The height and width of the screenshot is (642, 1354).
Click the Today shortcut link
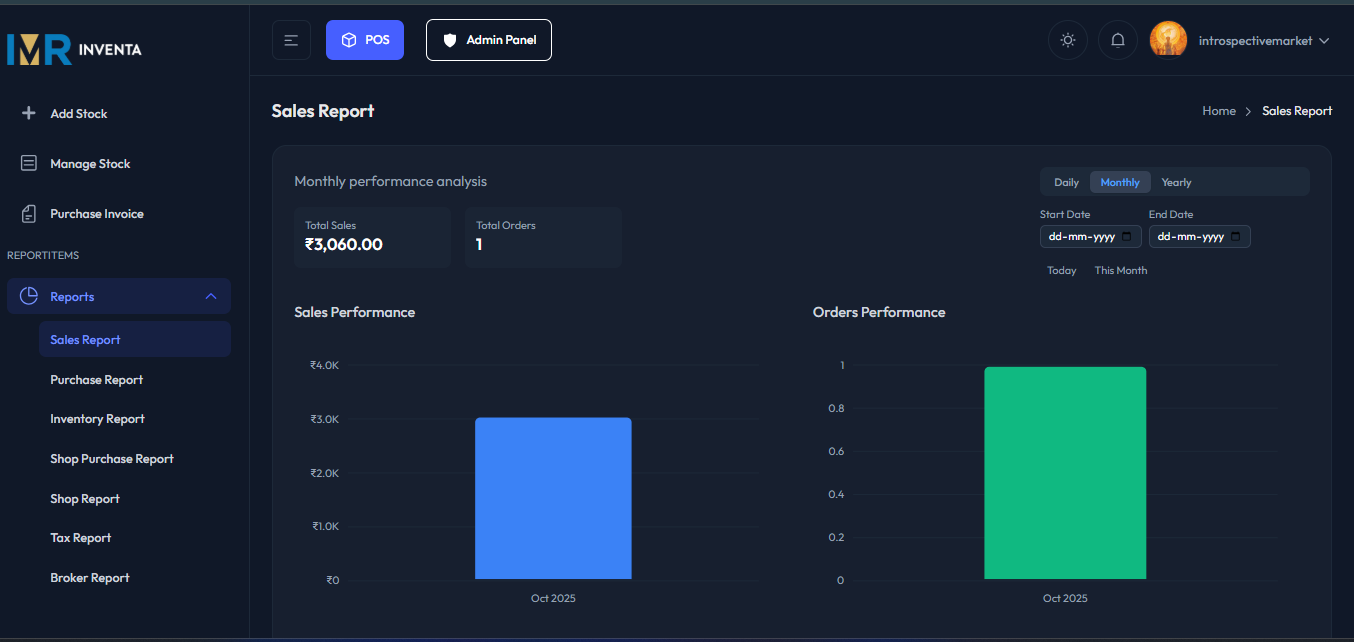tap(1061, 269)
